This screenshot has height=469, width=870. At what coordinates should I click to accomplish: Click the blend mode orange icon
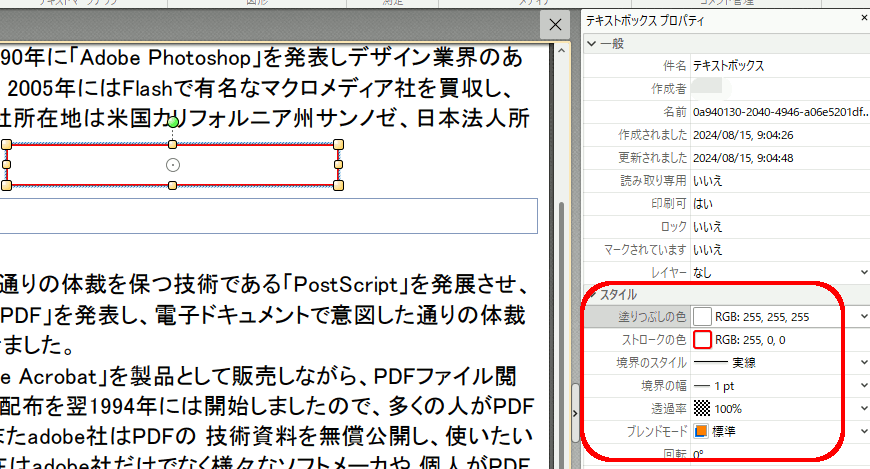point(701,431)
